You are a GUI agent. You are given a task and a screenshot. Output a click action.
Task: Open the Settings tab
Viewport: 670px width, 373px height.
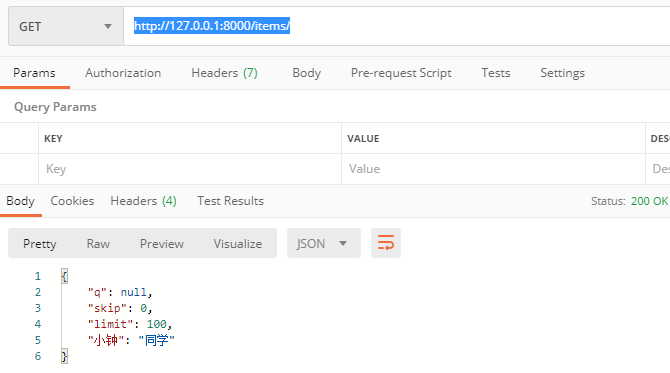(x=562, y=73)
